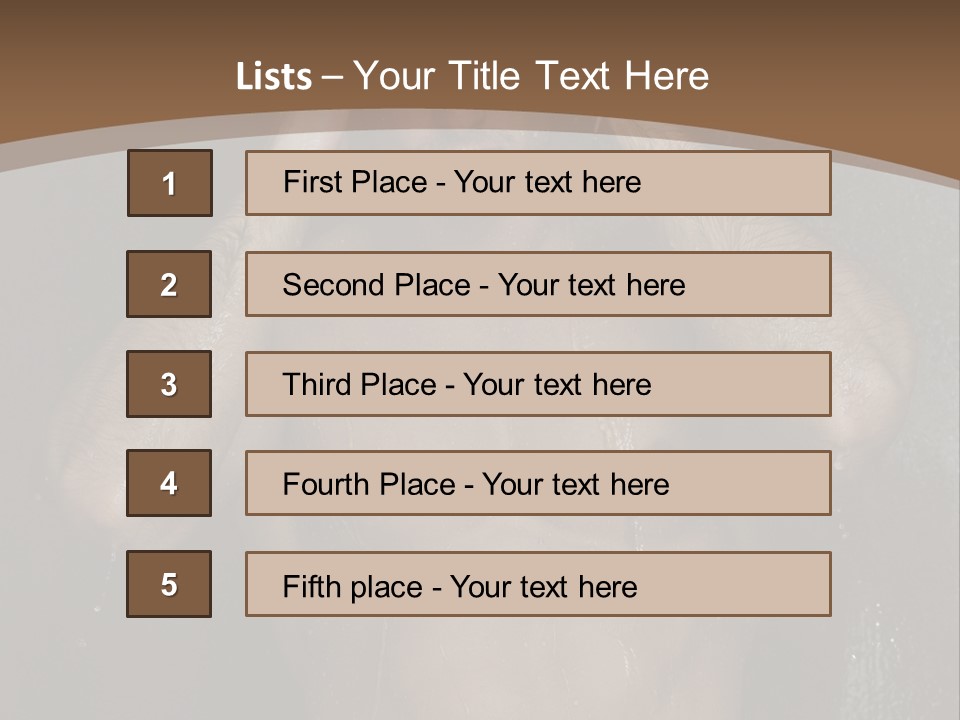This screenshot has height=720, width=960.
Task: Click the word 'Fourth' in the list
Action: coord(326,484)
